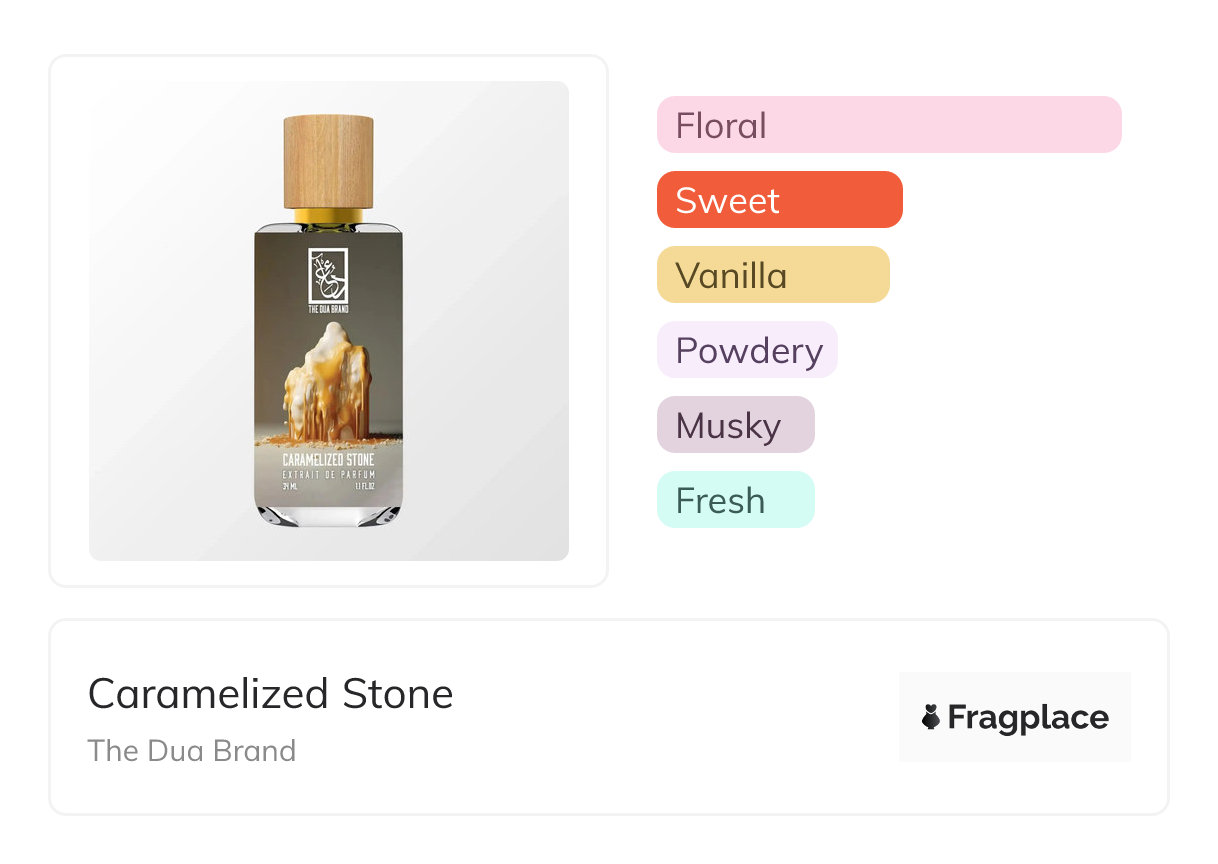Click the 34 ML marking on the bottle
The width and height of the screenshot is (1218, 864).
pyautogui.click(x=290, y=487)
